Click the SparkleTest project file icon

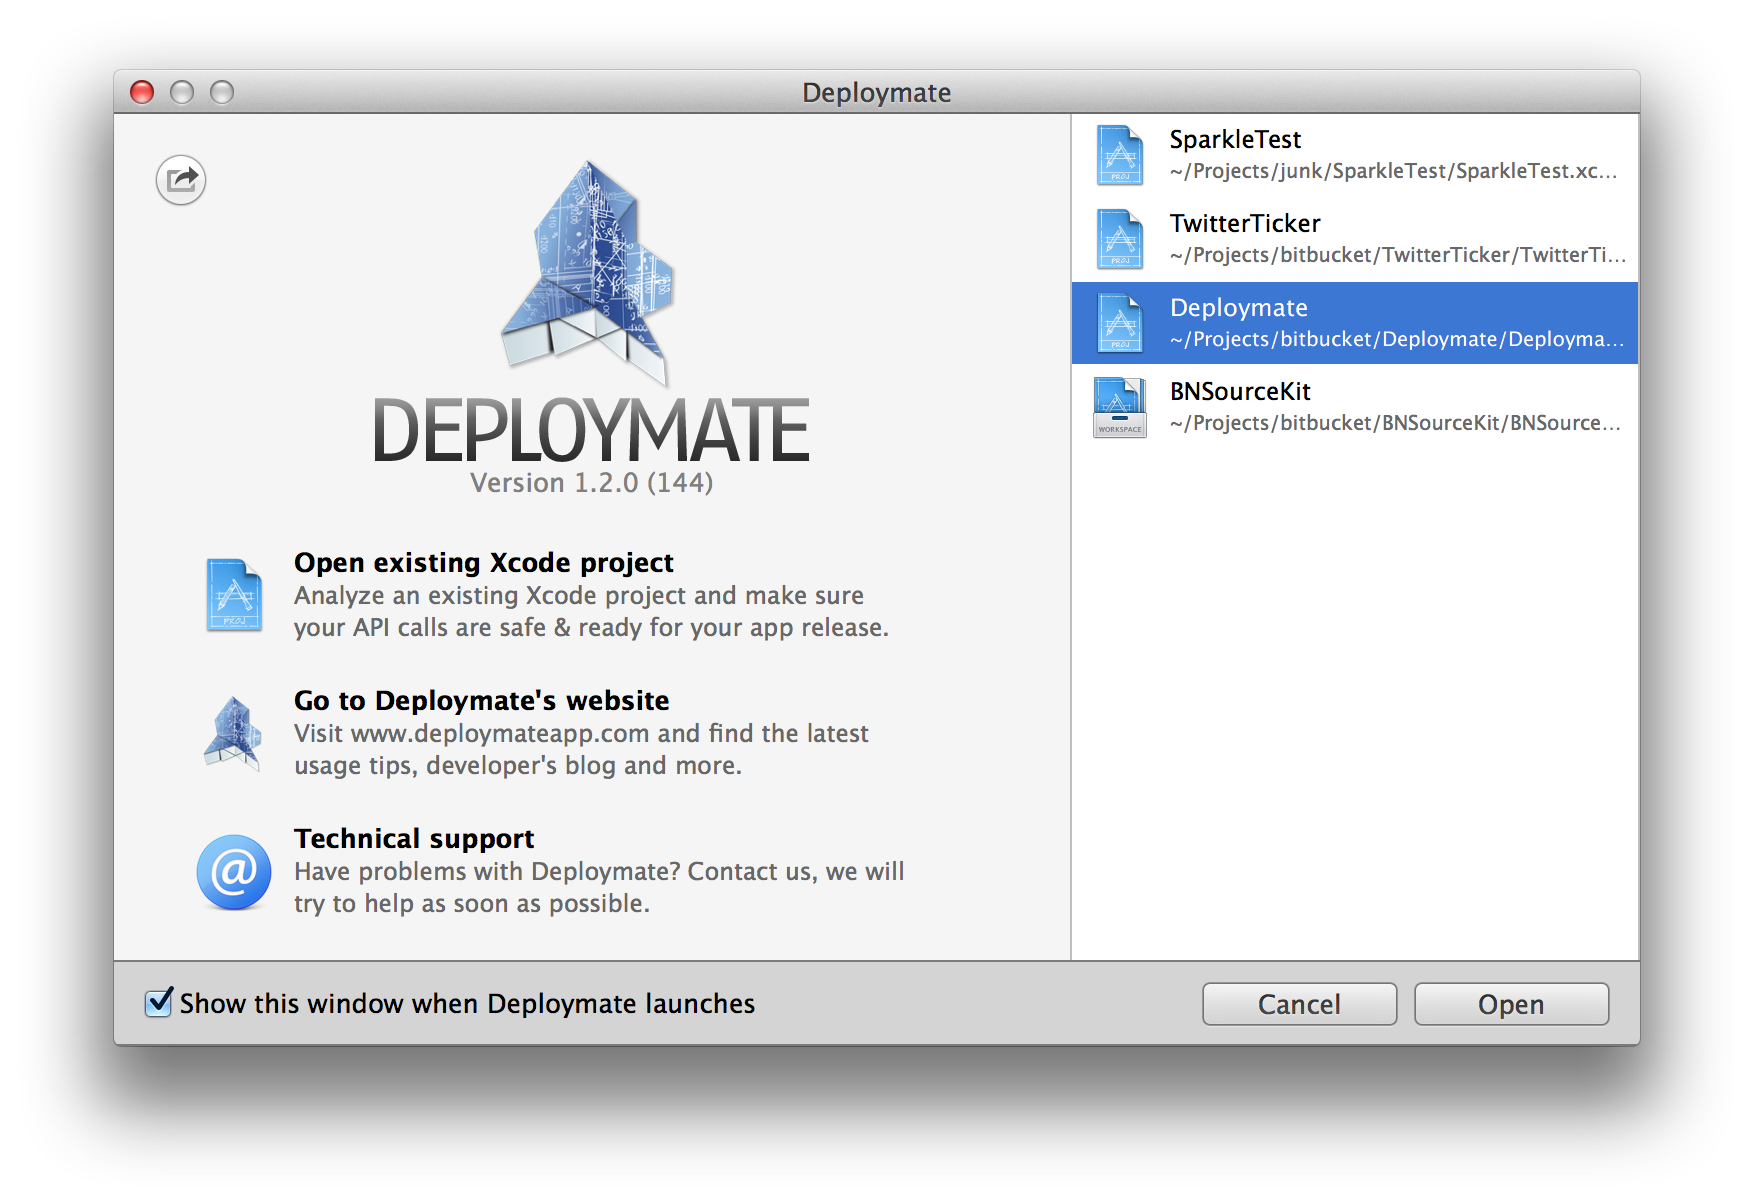point(1120,155)
